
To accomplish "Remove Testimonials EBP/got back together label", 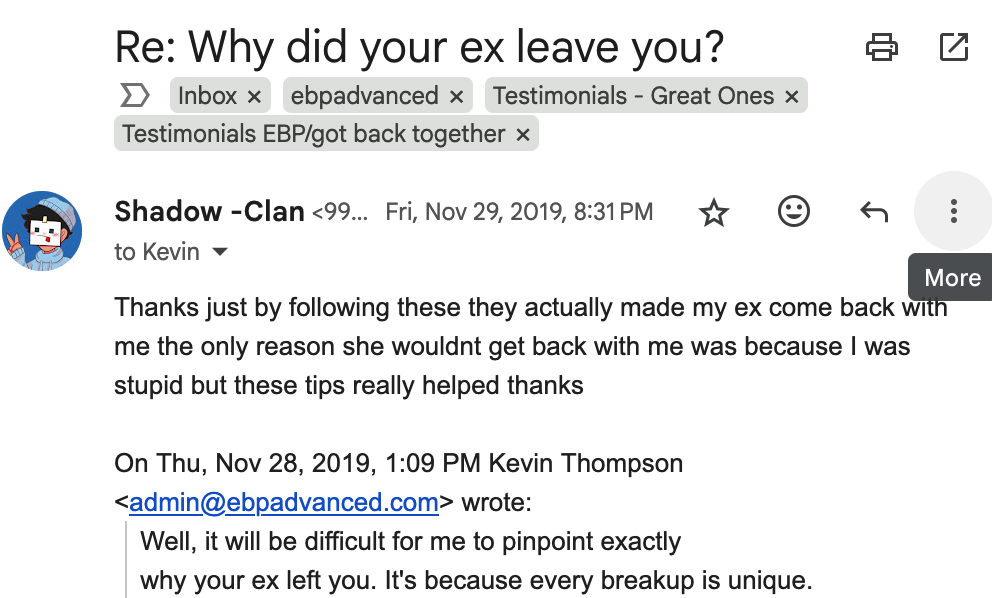I will click(523, 135).
